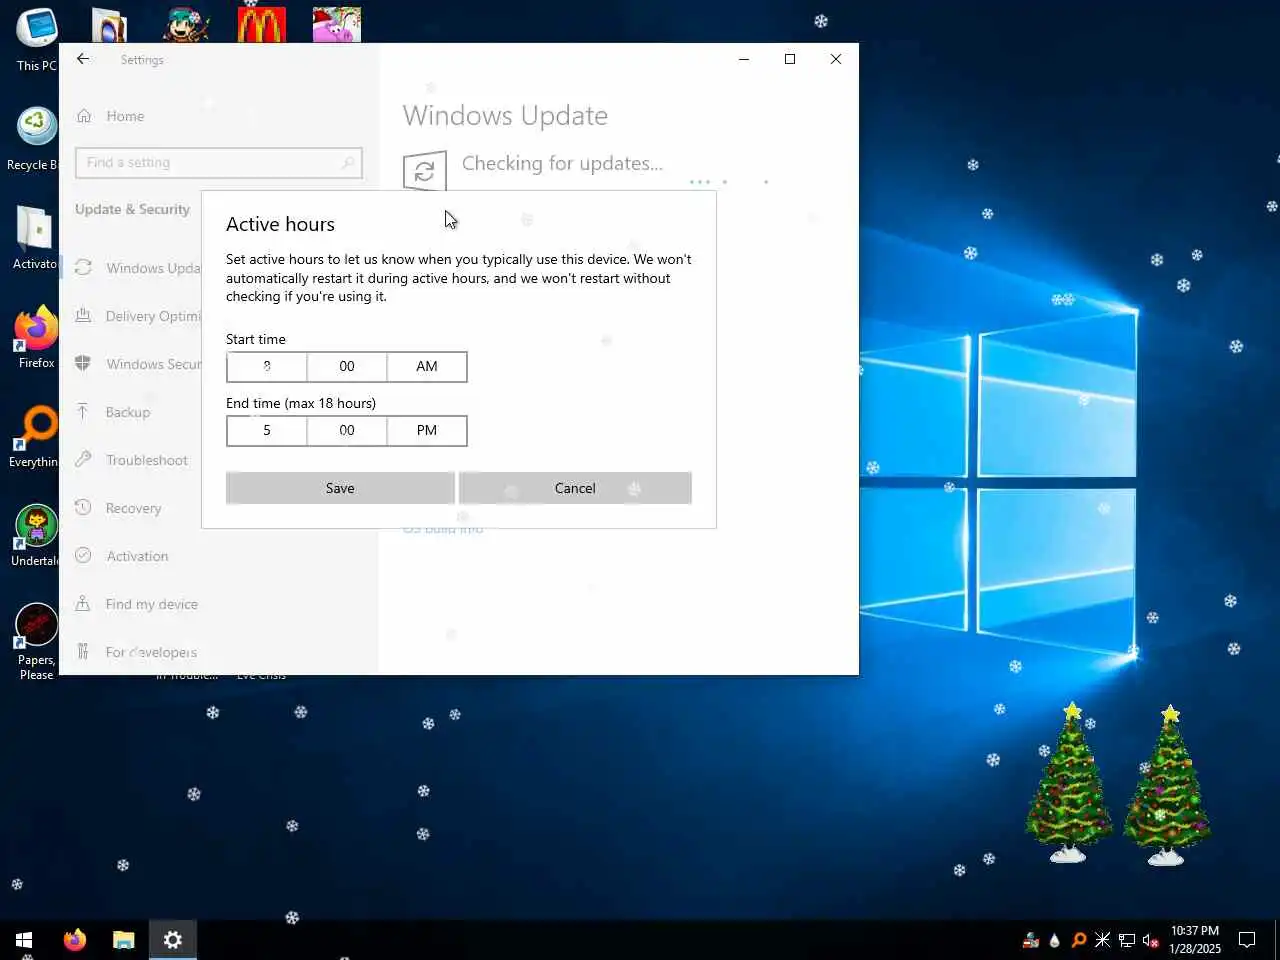Click the taskbar clock showing 10:37 PM
Screen dimensions: 1280x960
coord(1195,940)
